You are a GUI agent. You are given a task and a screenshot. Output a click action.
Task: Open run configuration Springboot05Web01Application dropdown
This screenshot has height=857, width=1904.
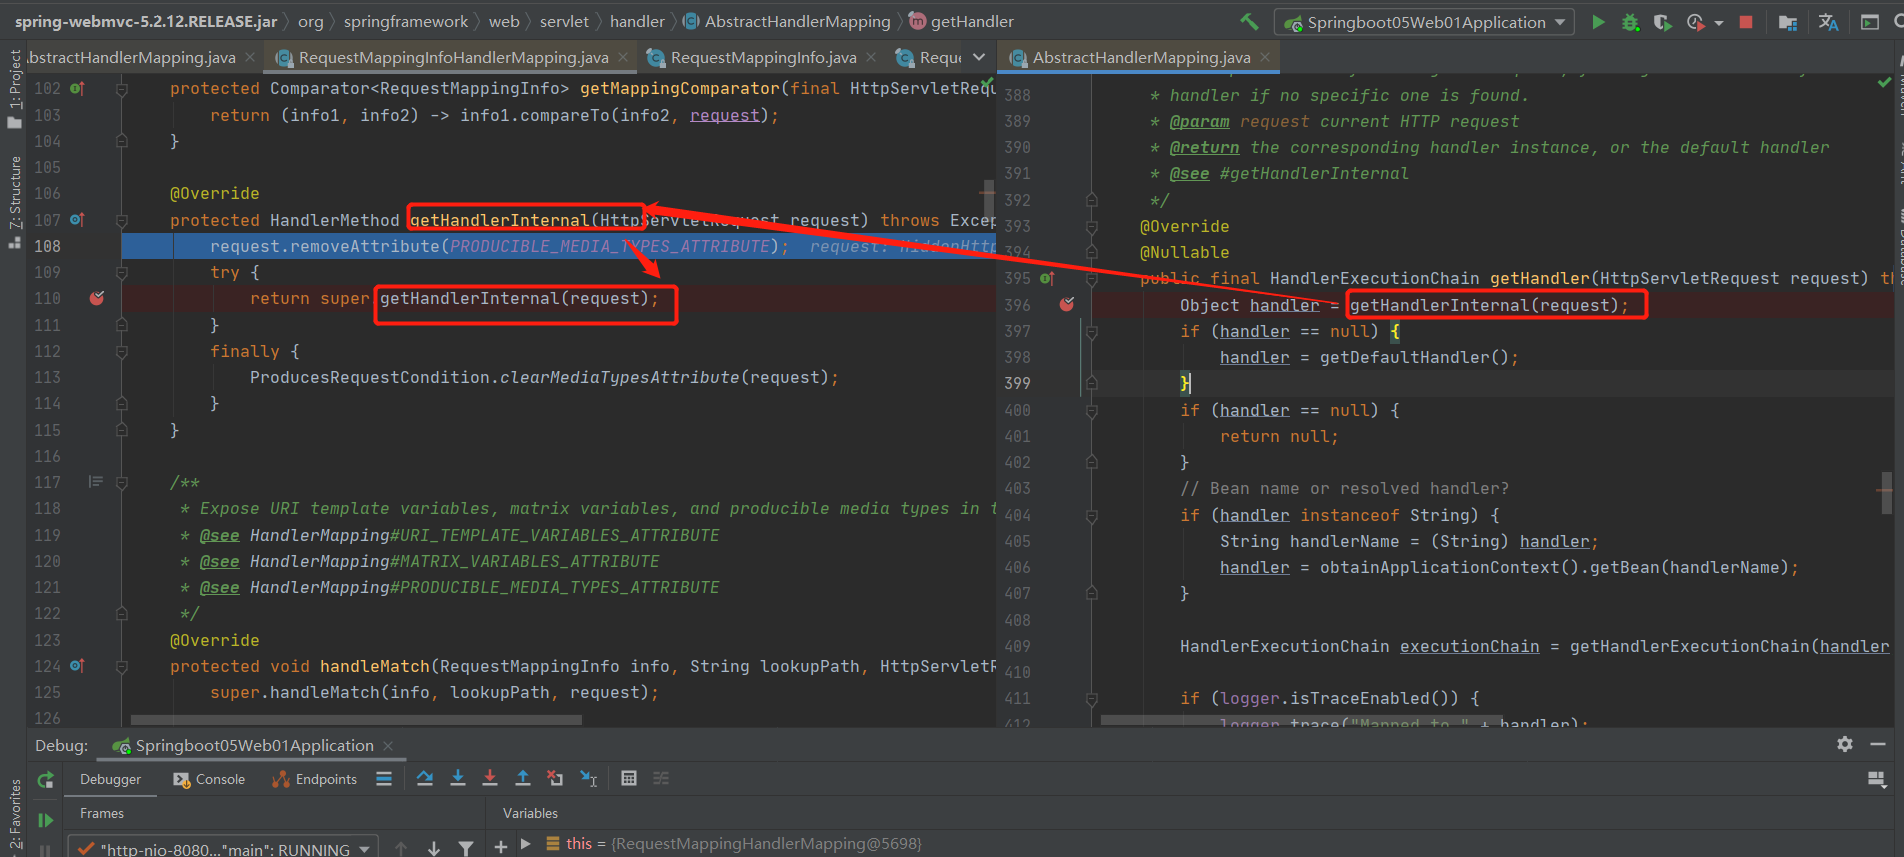pos(1424,22)
